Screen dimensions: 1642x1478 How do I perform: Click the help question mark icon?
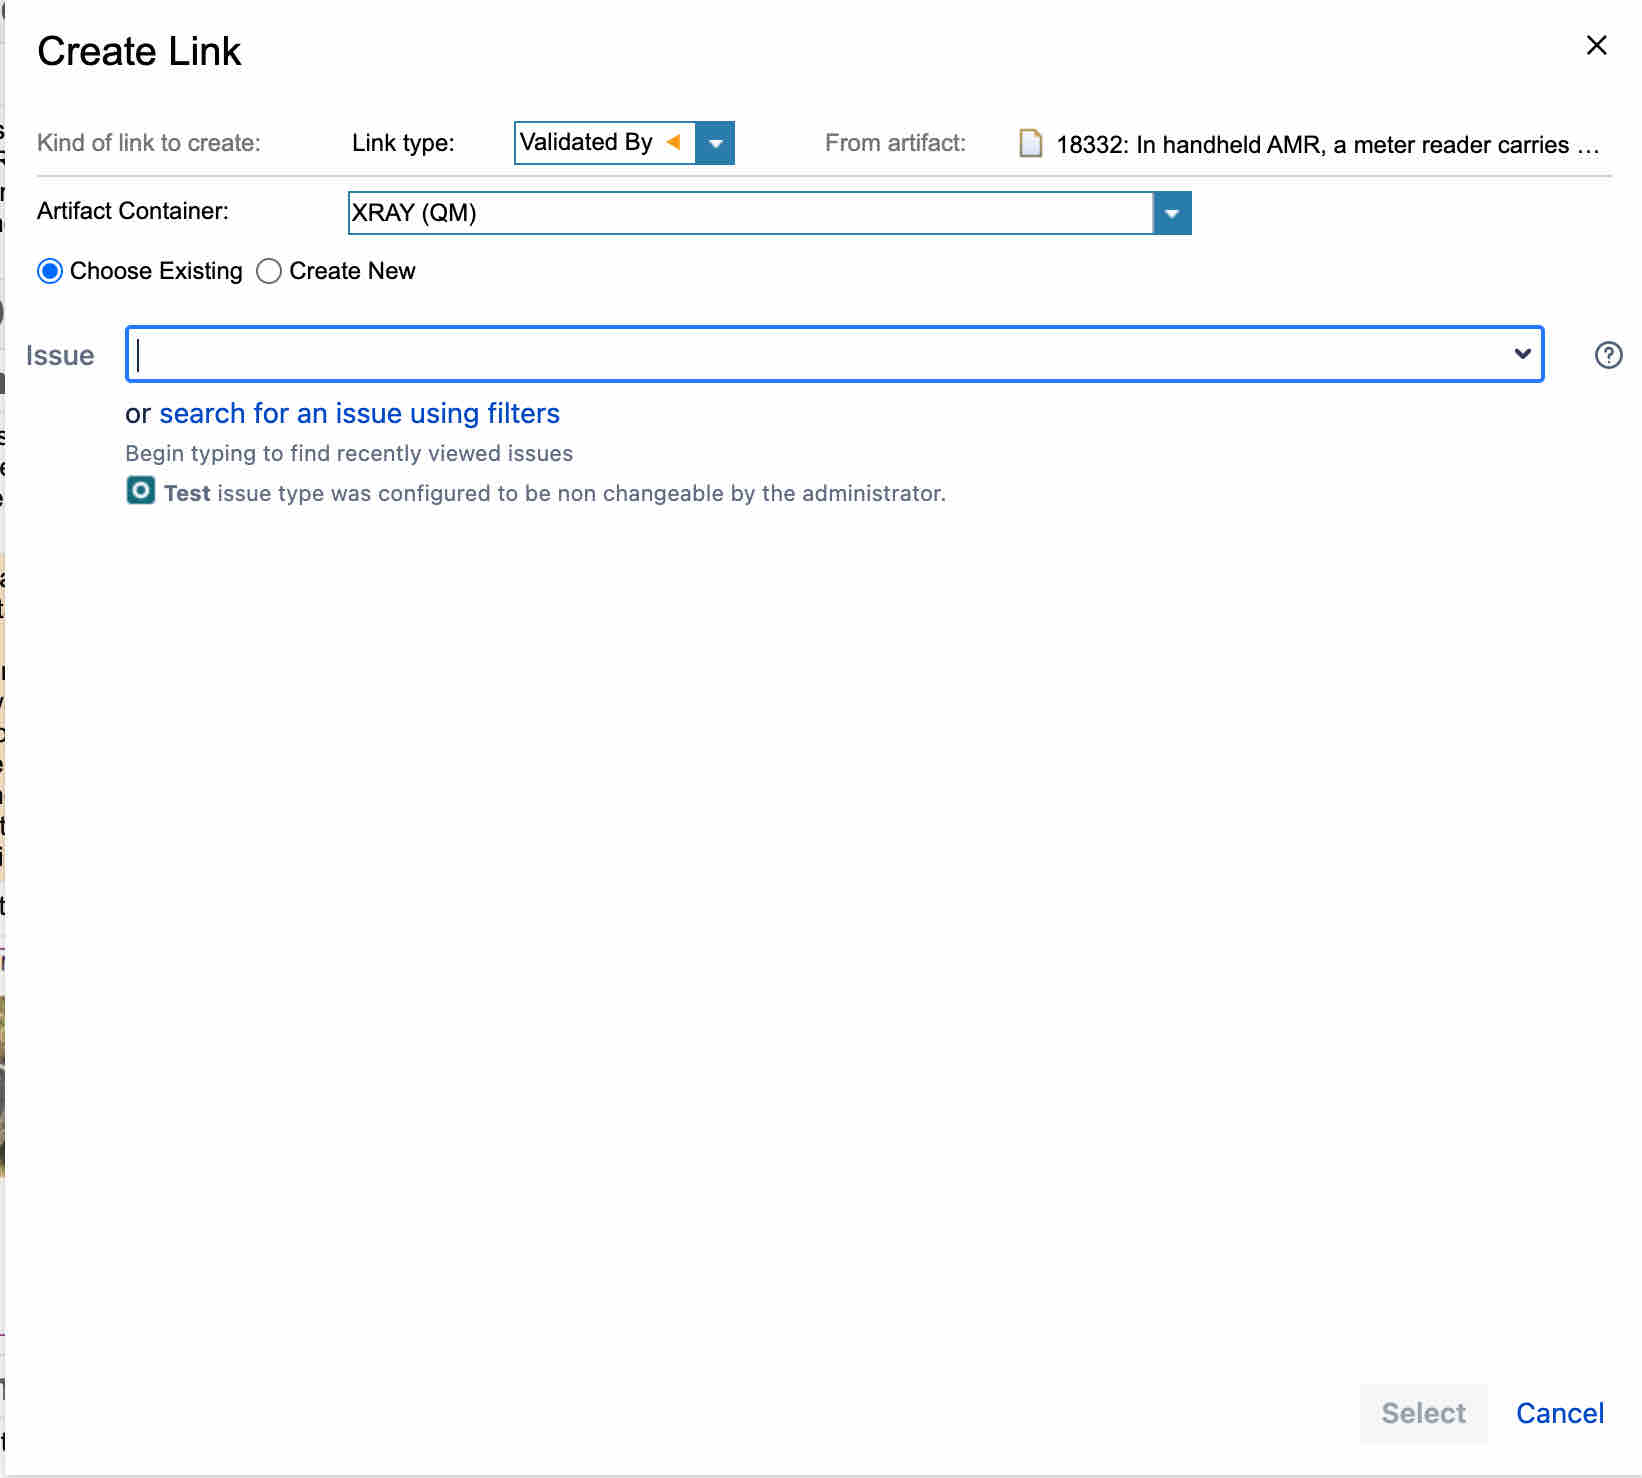click(1608, 355)
